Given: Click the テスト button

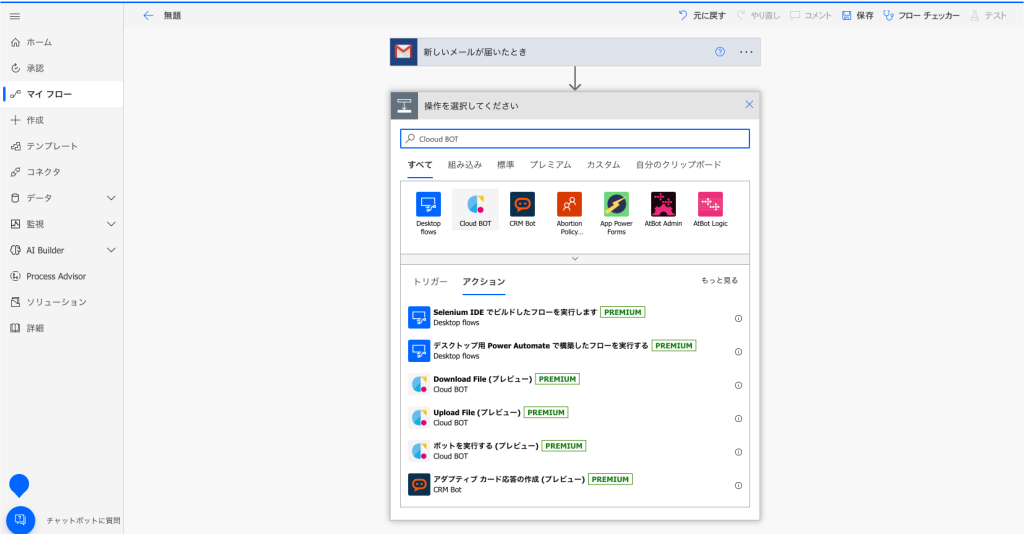Looking at the screenshot, I should coord(988,16).
